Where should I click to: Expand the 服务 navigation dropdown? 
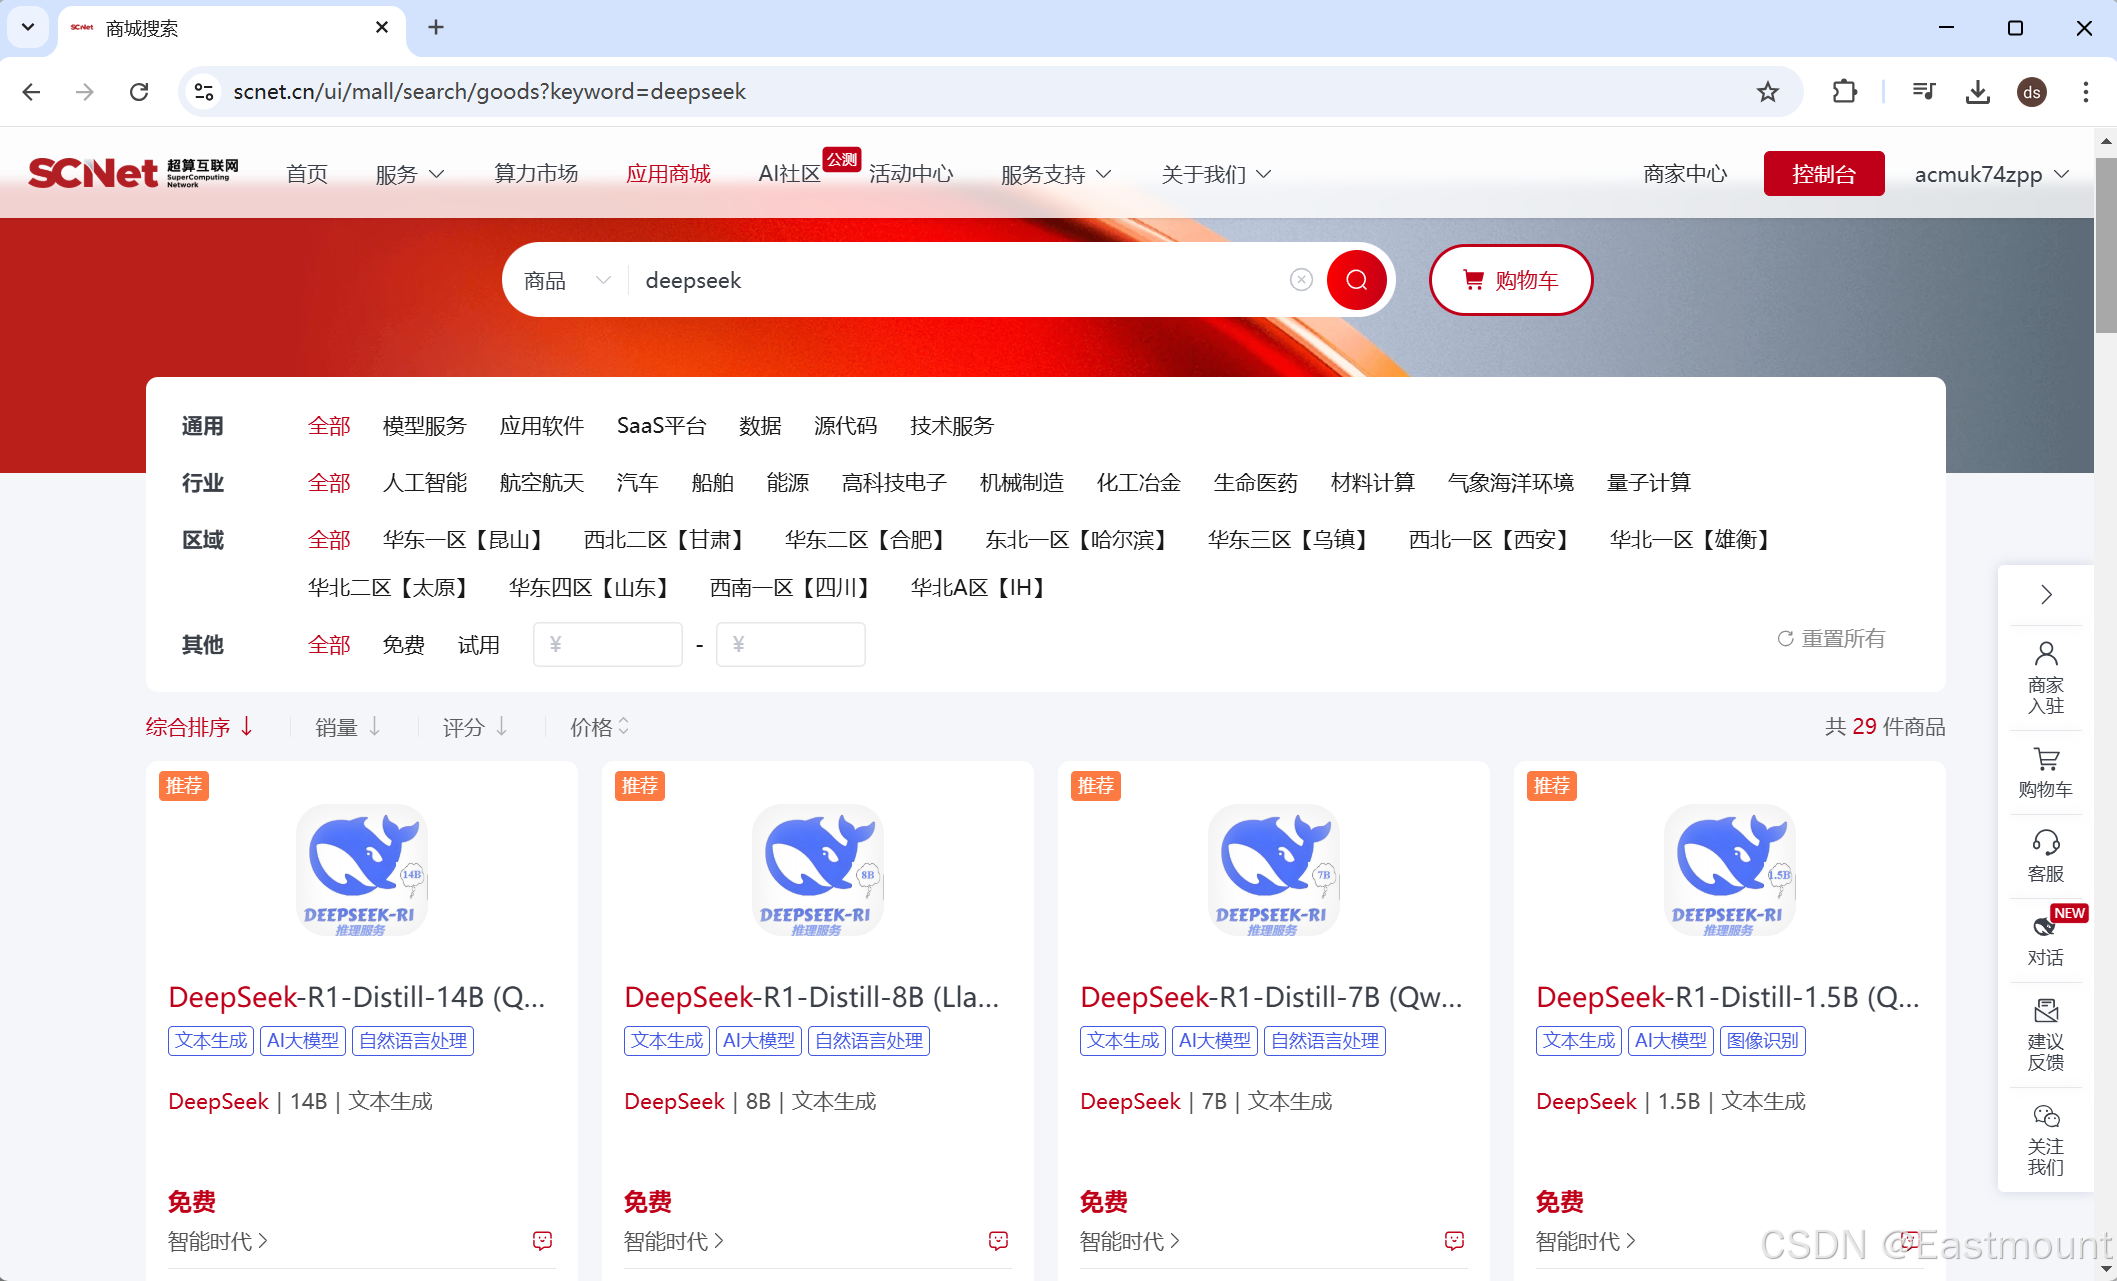pos(409,174)
